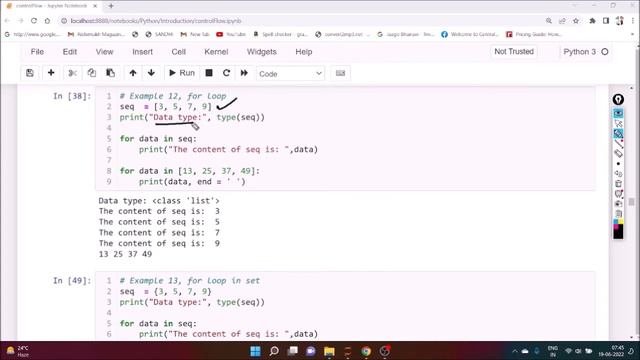Open the Windows Start menu
Image resolution: width=640 pixels, height=360 pixels.
point(256,351)
